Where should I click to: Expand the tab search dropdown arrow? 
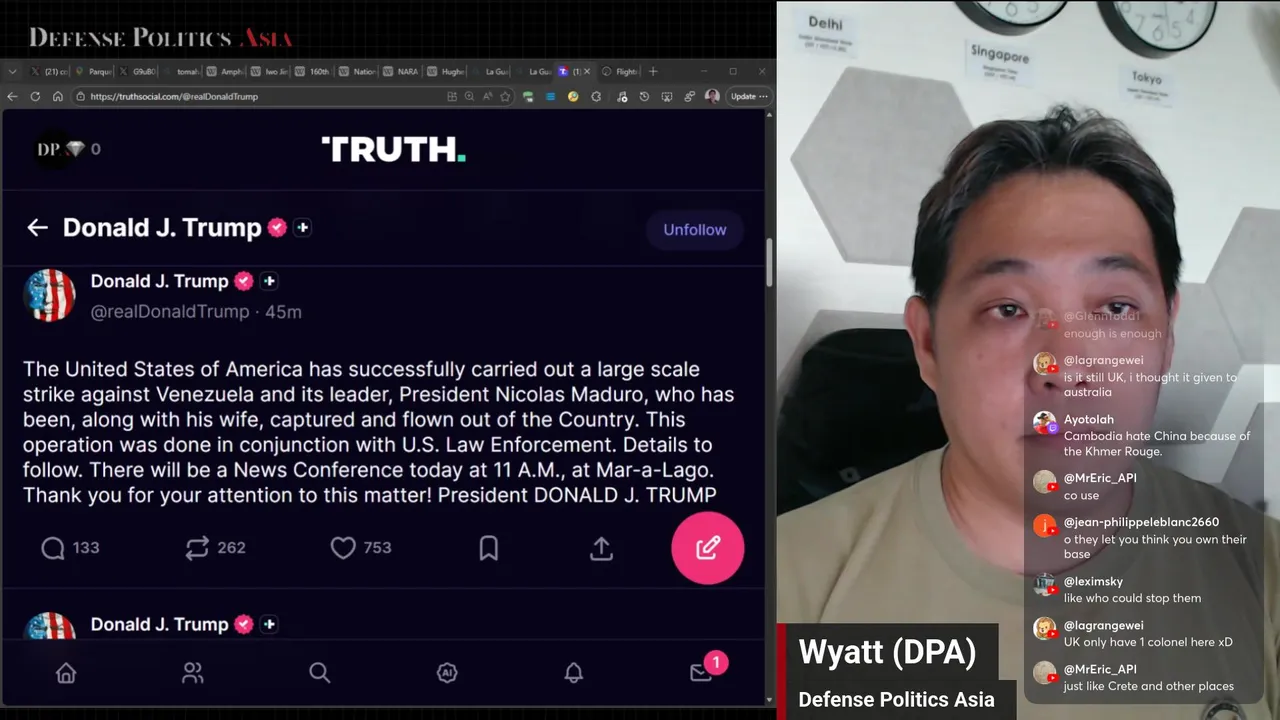click(12, 72)
